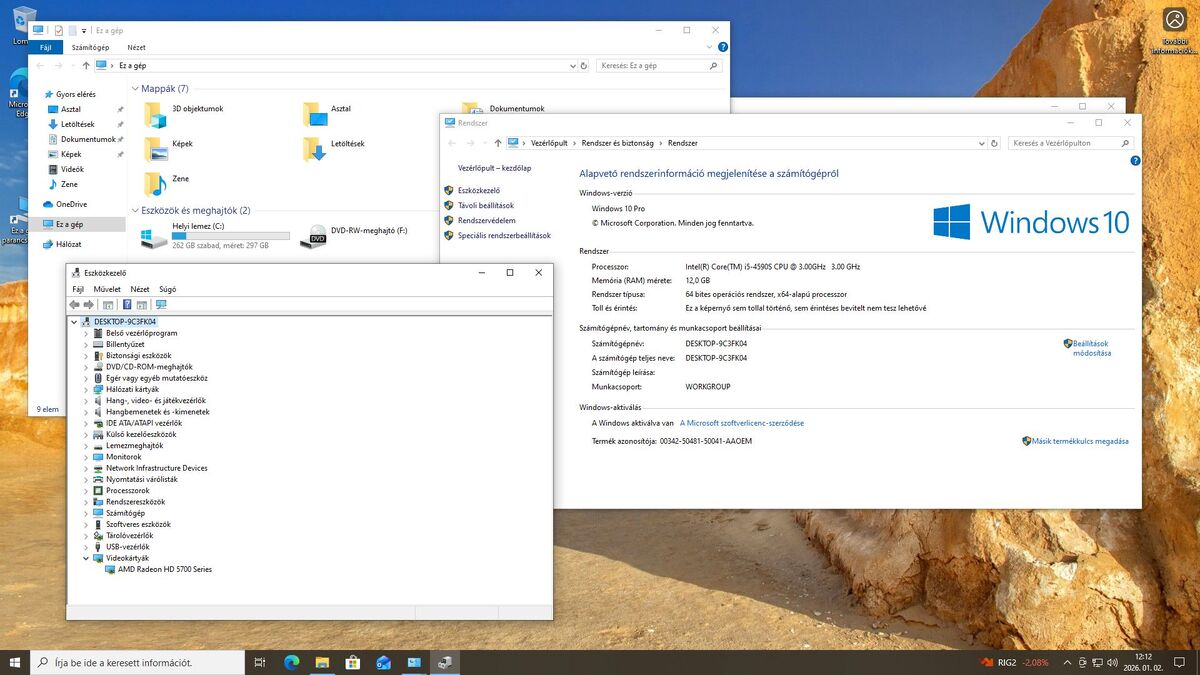Screen dimensions: 1200x675
Task: Click Beállítások módosítása link
Action: click(1092, 348)
